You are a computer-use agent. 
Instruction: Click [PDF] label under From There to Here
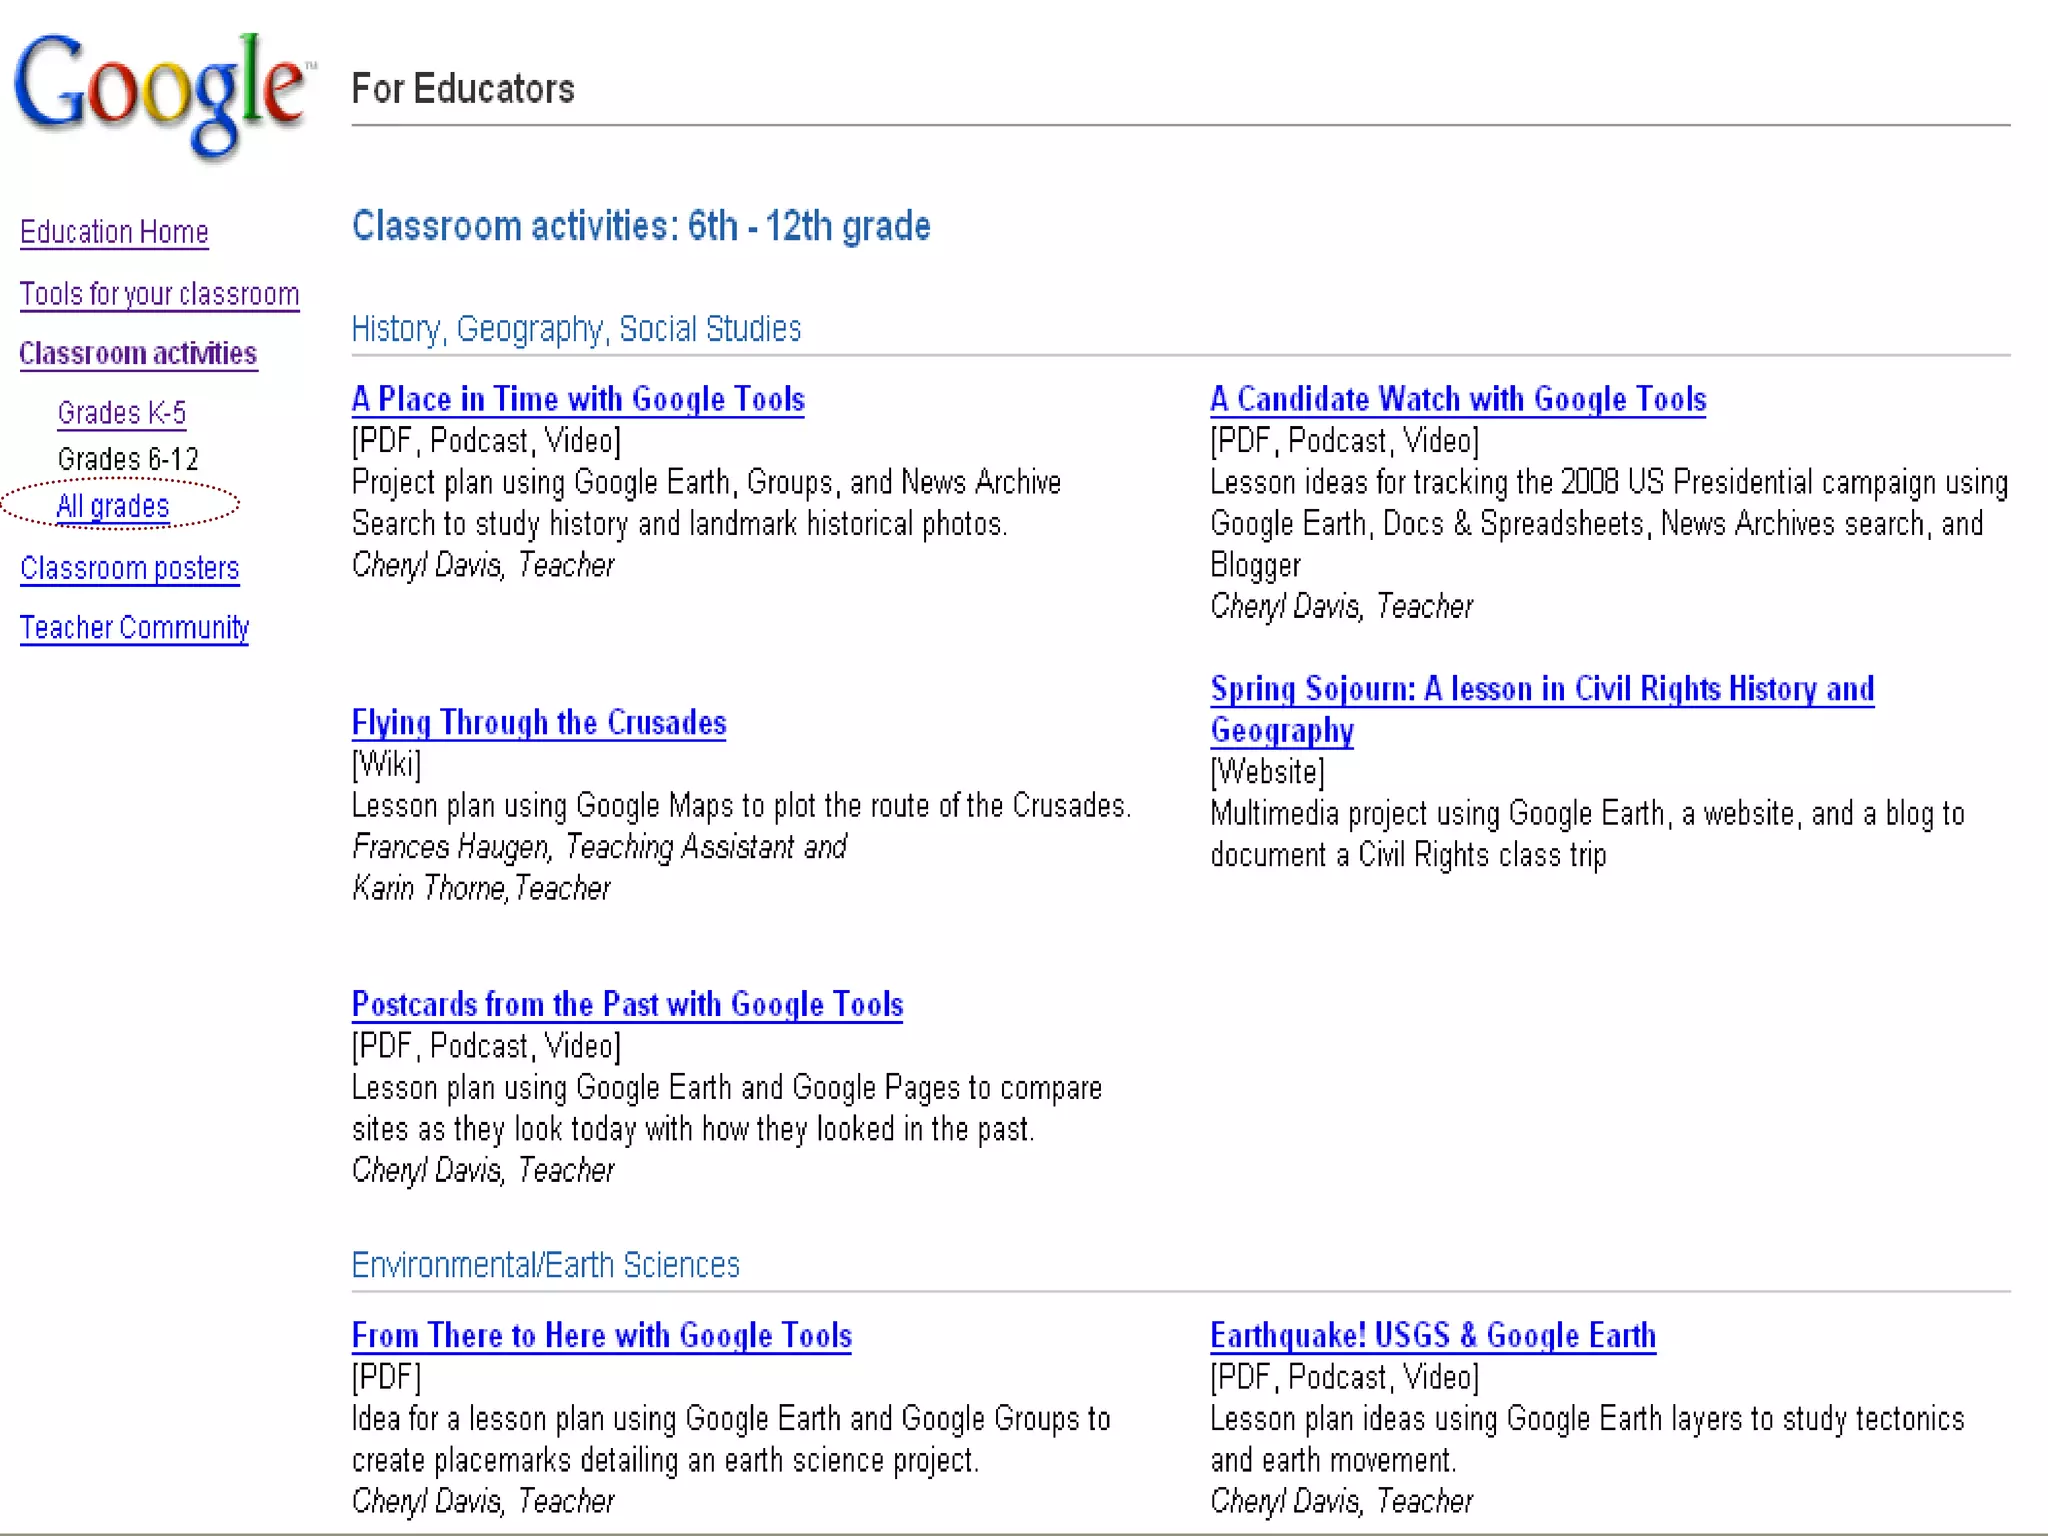click(386, 1377)
